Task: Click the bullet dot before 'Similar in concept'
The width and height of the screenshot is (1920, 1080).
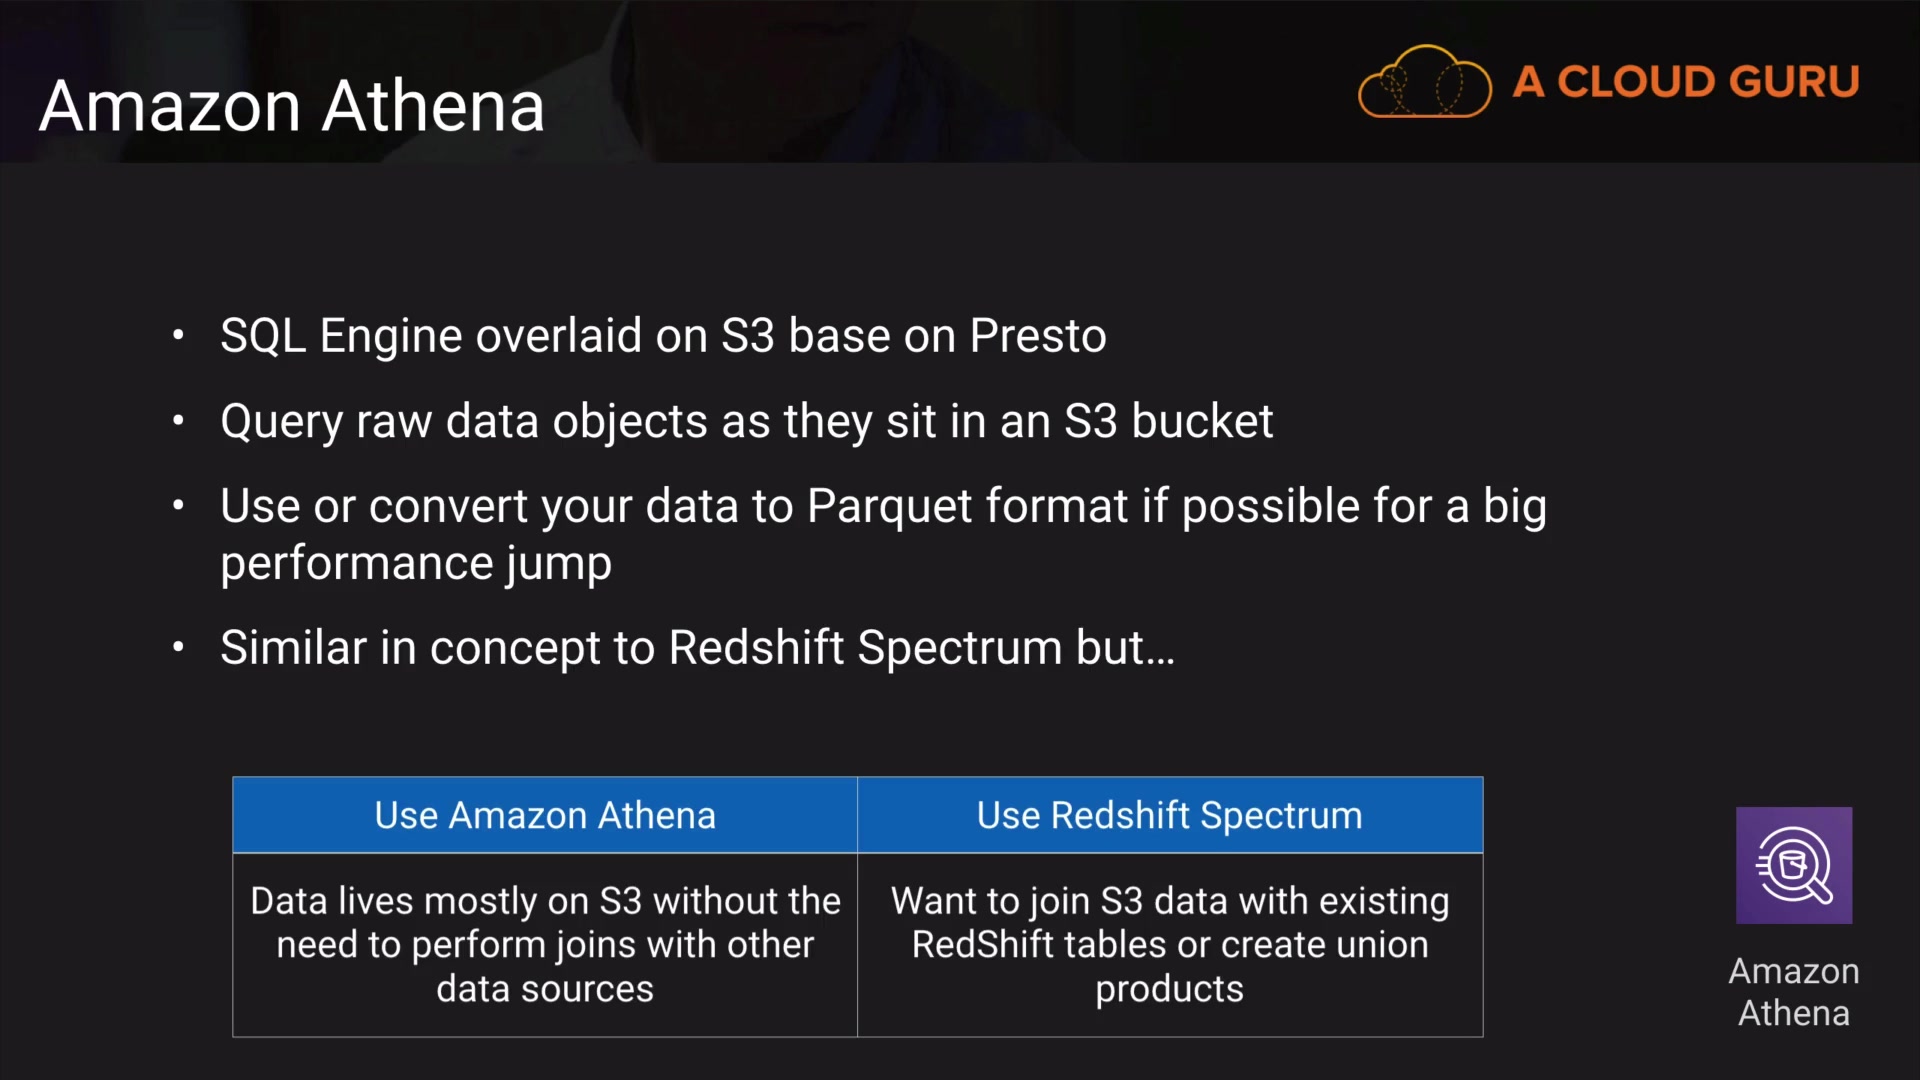Action: tap(178, 648)
